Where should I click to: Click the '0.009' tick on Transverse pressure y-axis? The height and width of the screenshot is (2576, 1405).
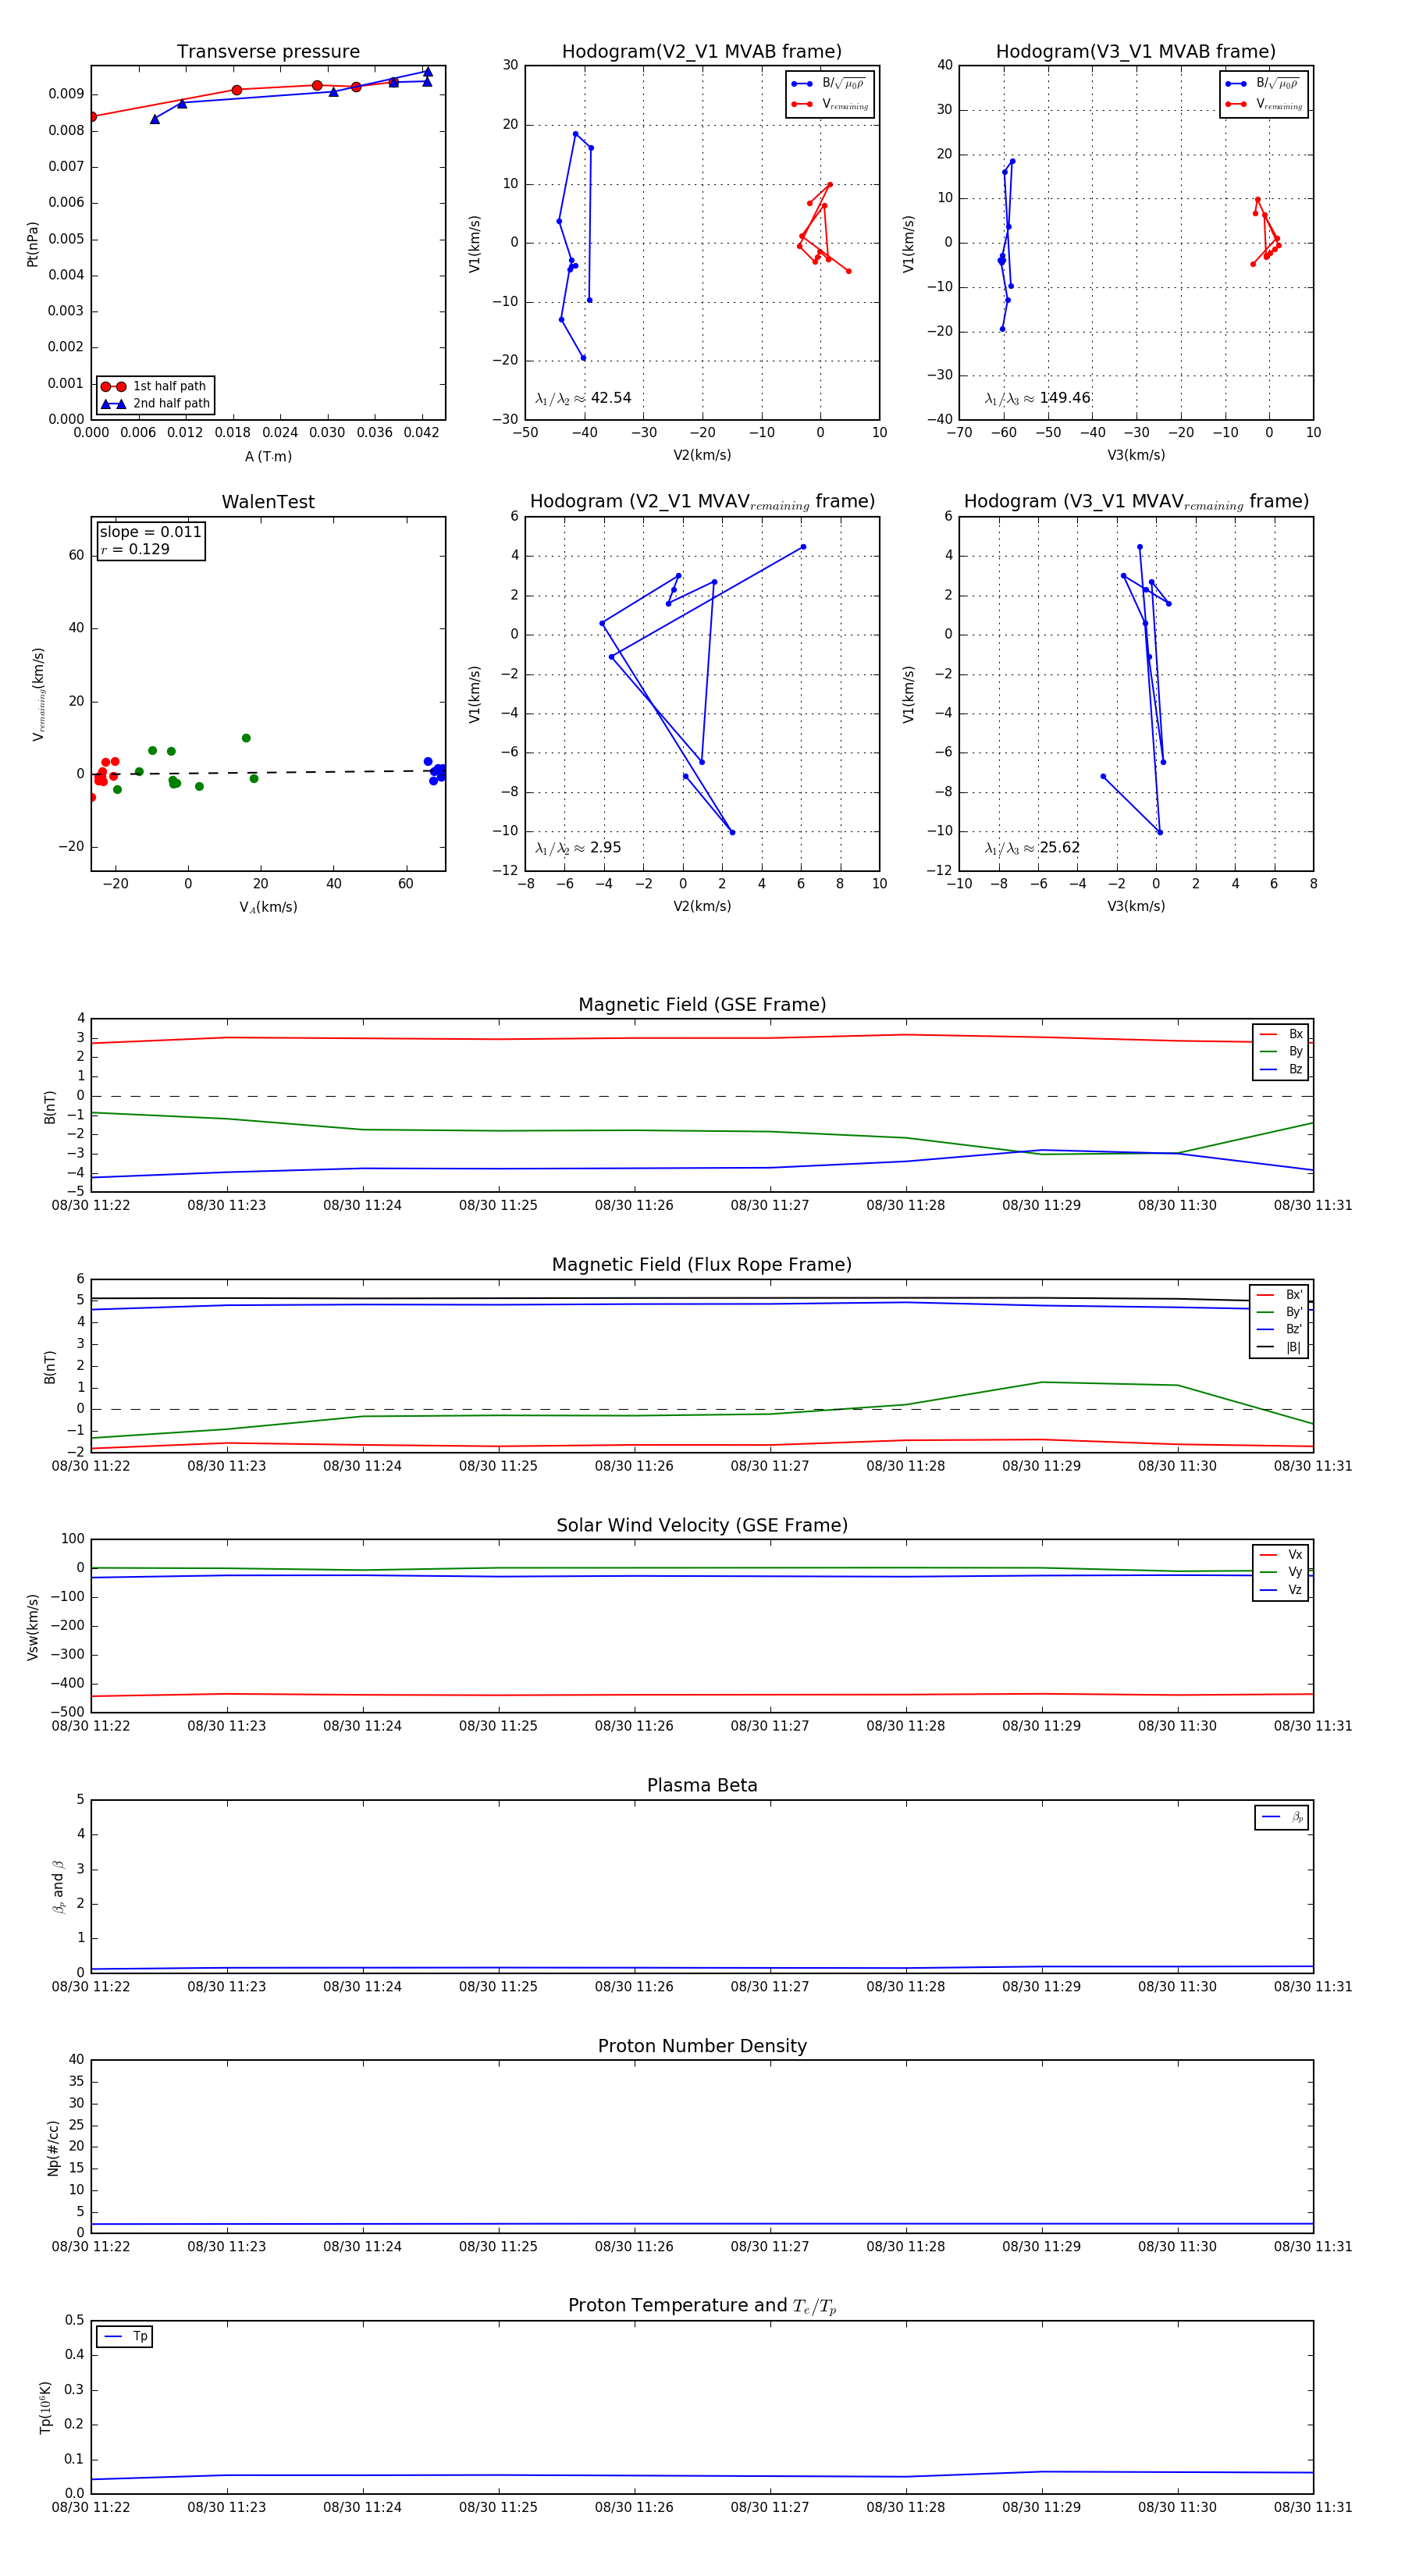[66, 94]
